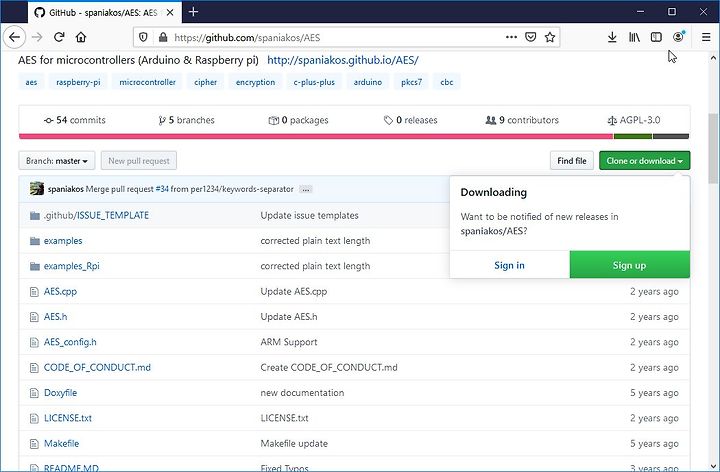The width and height of the screenshot is (720, 472).
Task: Toggle the Clone or download dropdown
Action: pyautogui.click(x=644, y=161)
